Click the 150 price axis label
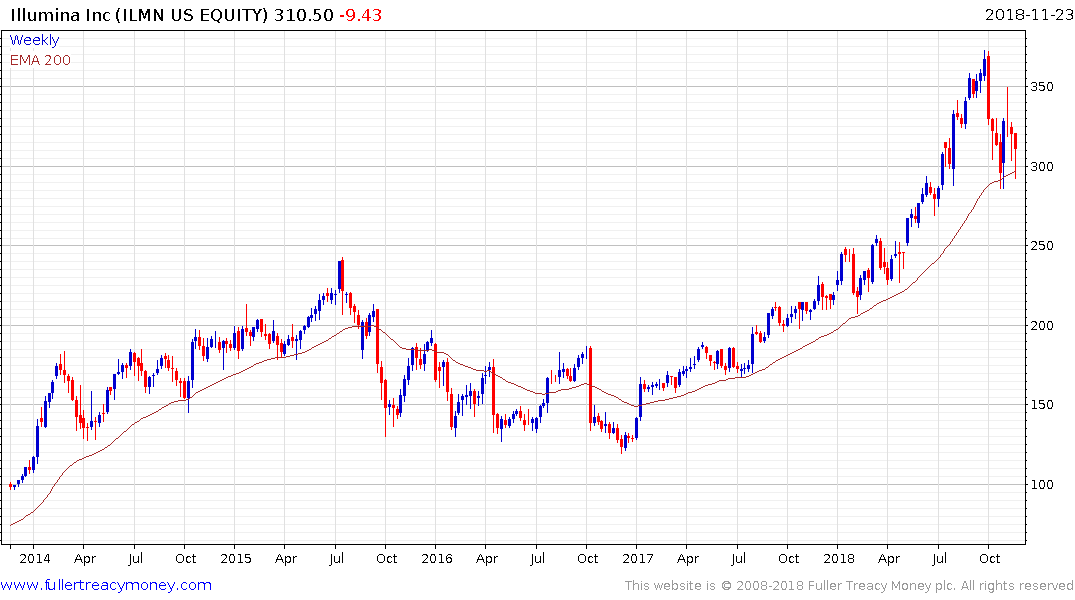Viewport: 1075px width, 600px height. tap(1042, 405)
